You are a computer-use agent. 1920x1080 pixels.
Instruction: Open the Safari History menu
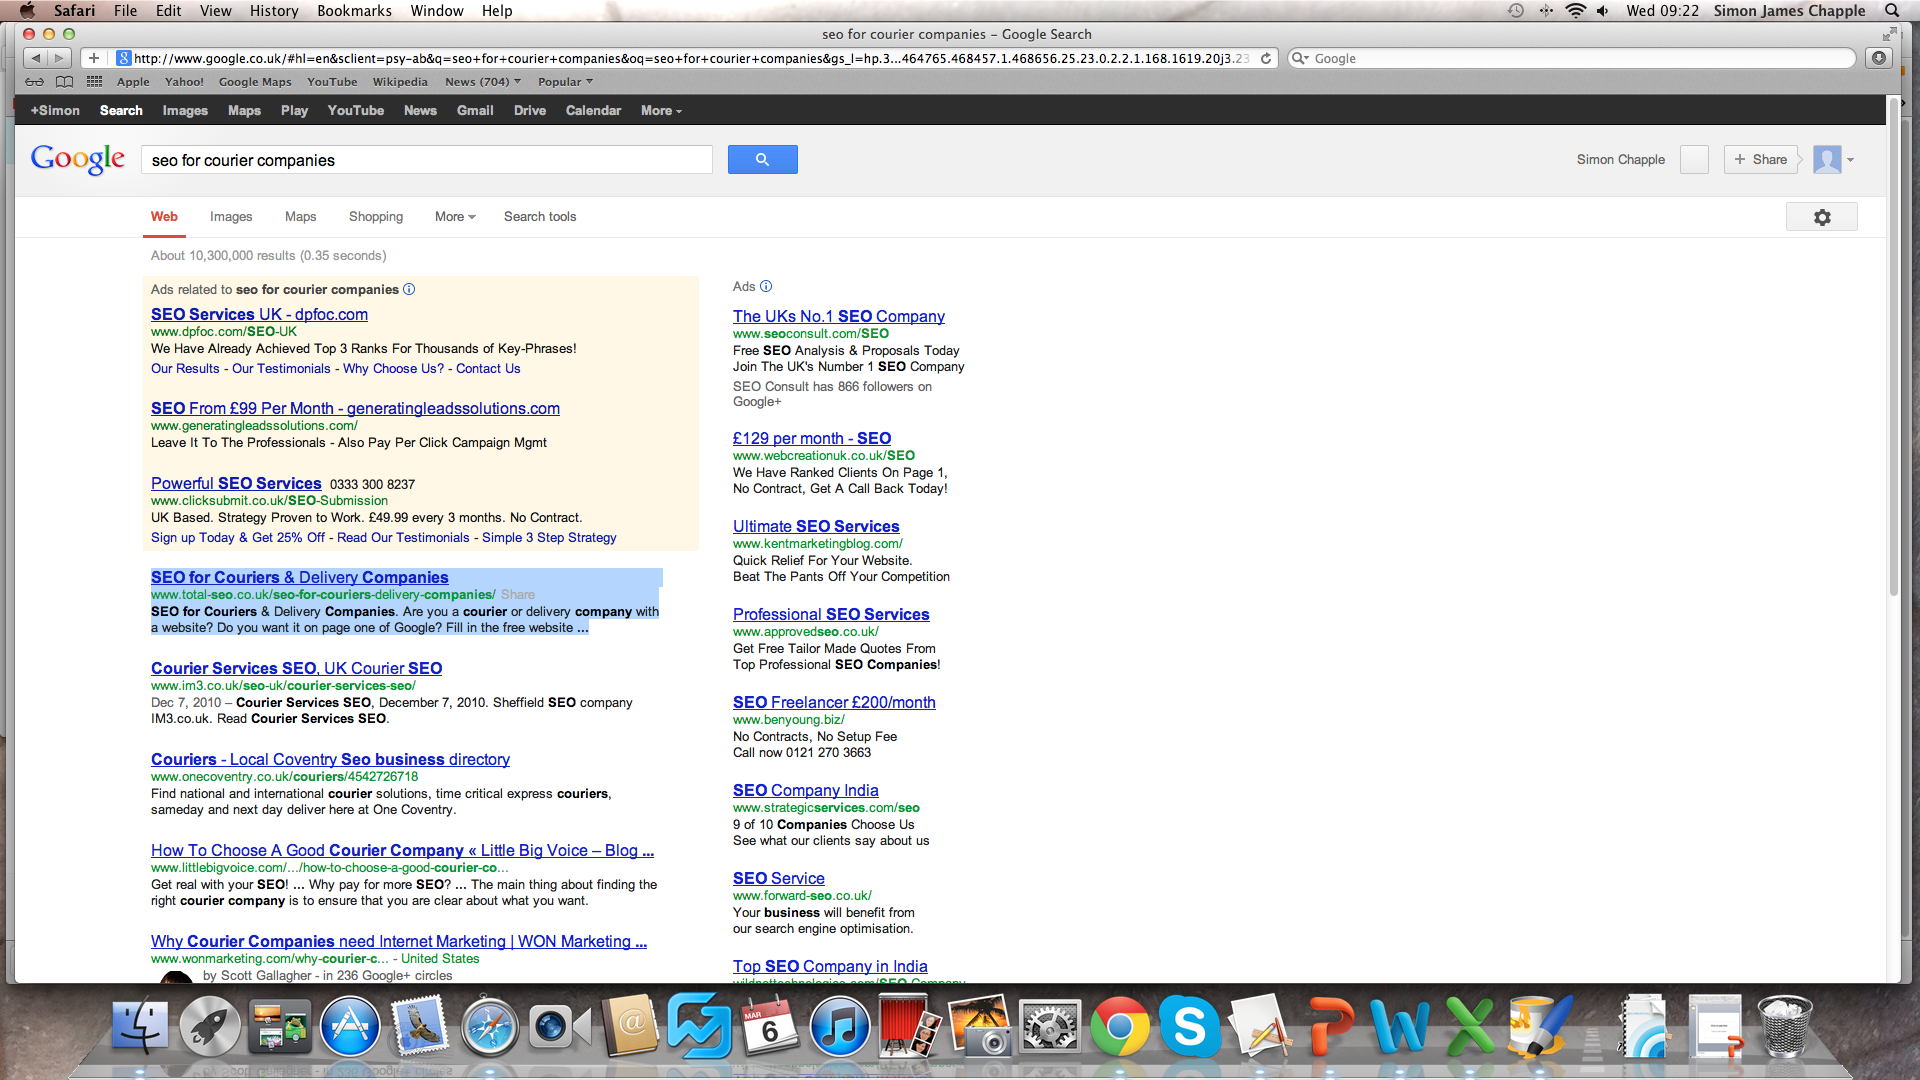pyautogui.click(x=274, y=11)
